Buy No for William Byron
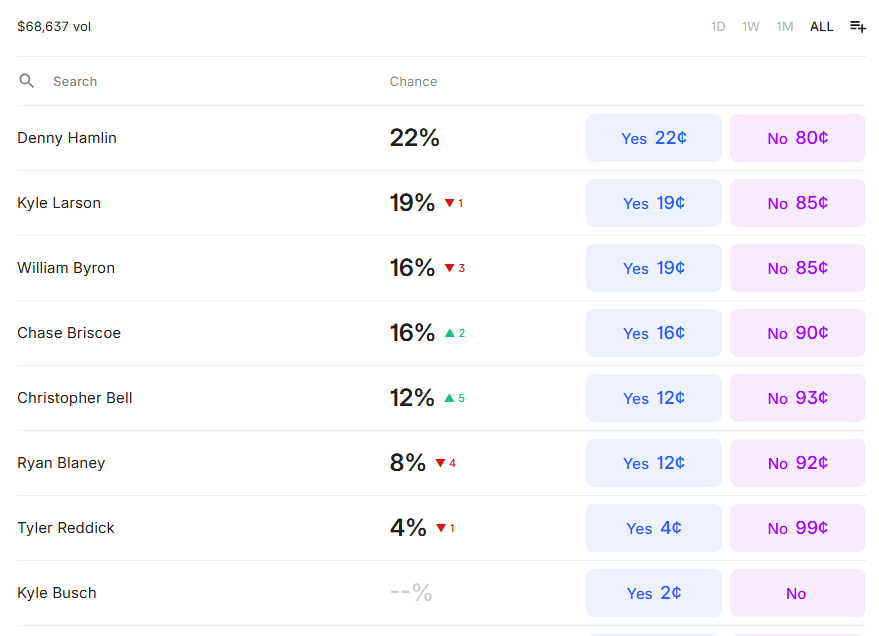 [797, 268]
